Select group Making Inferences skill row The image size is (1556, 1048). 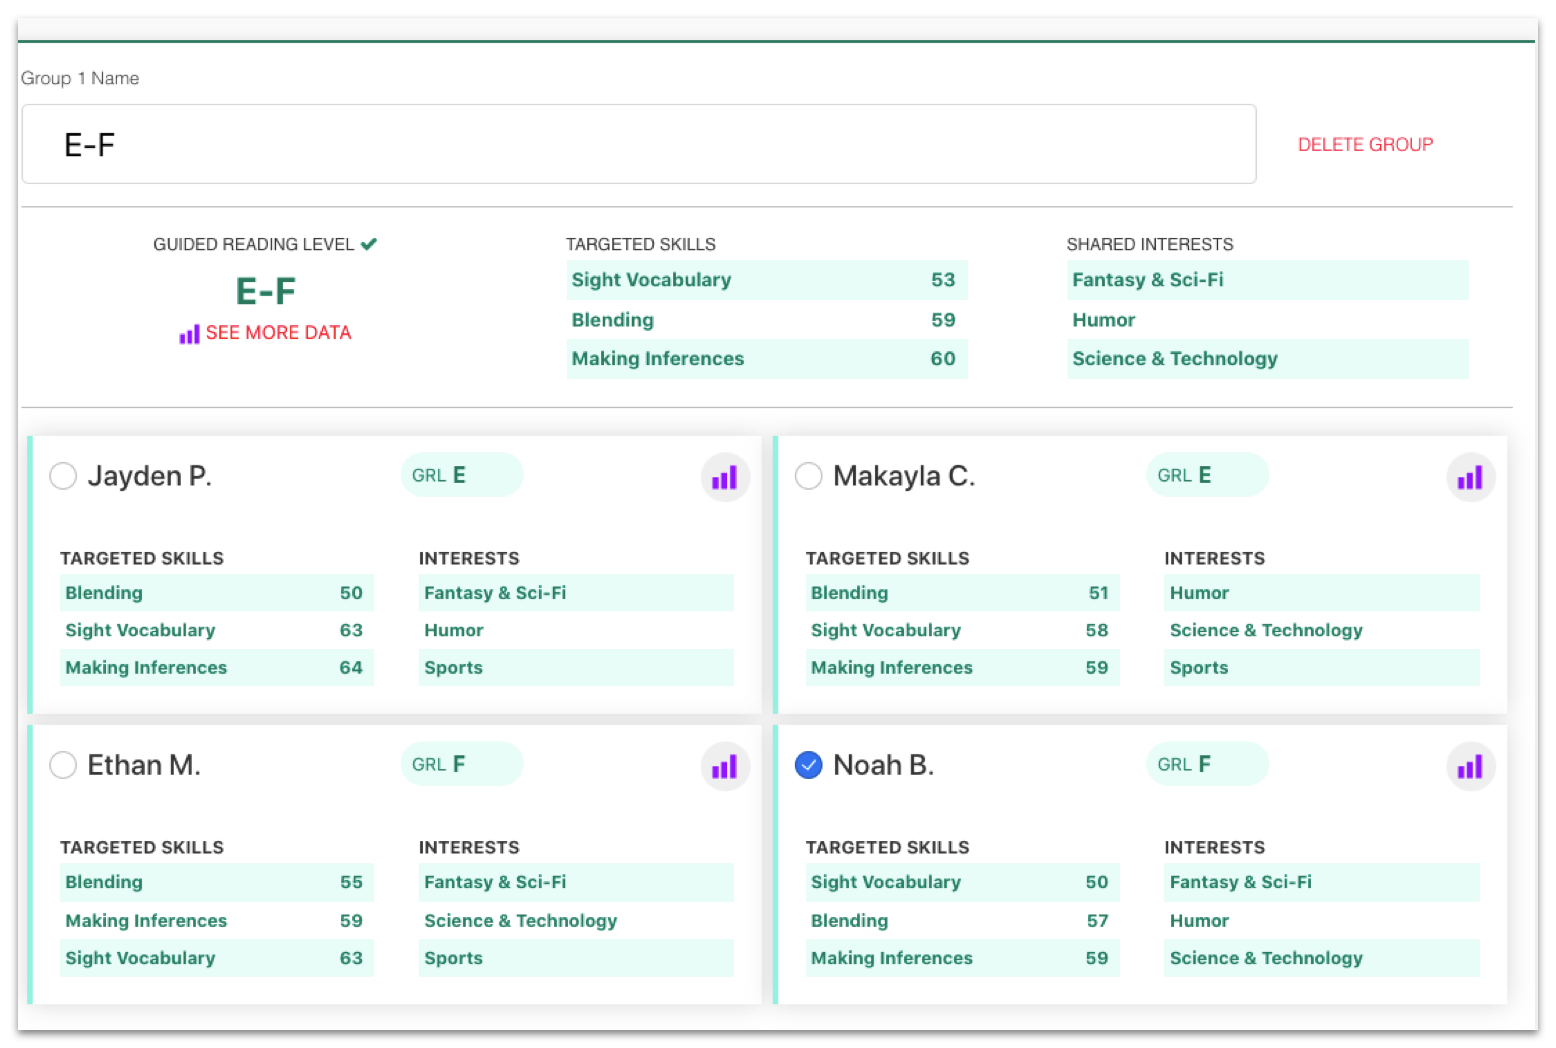[x=766, y=359]
